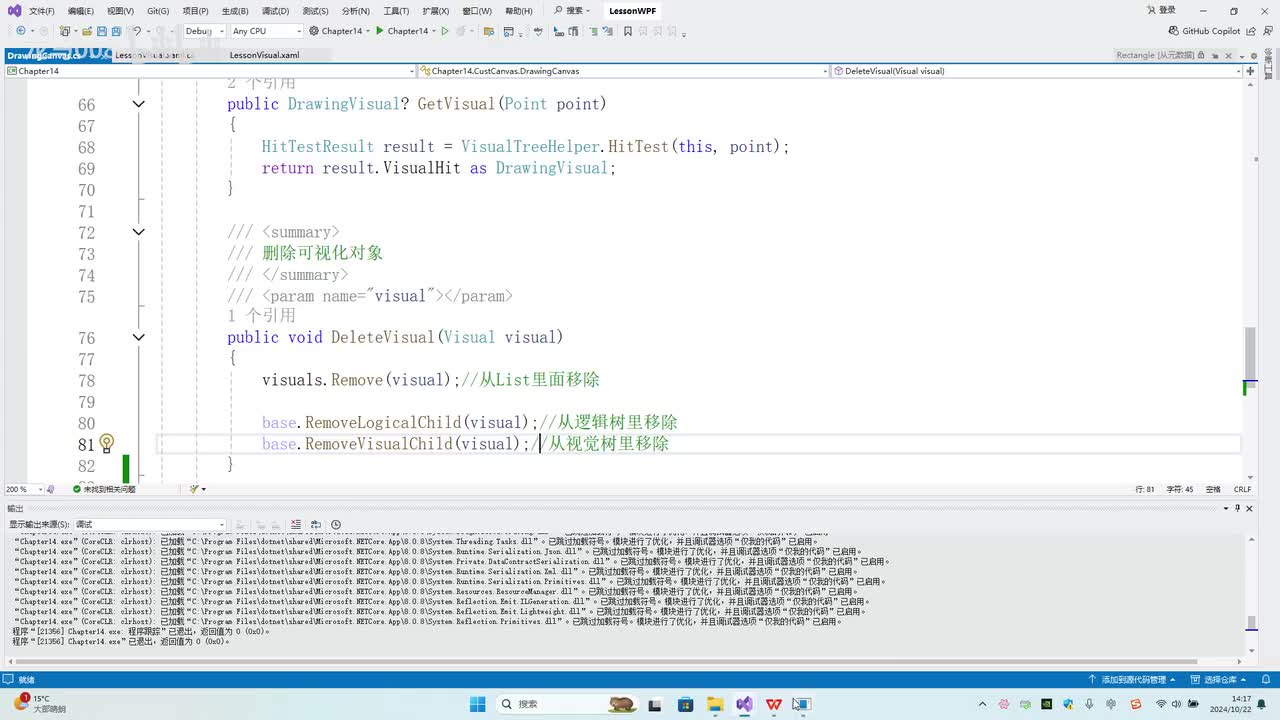Click the split editor plus icon

1249,71
